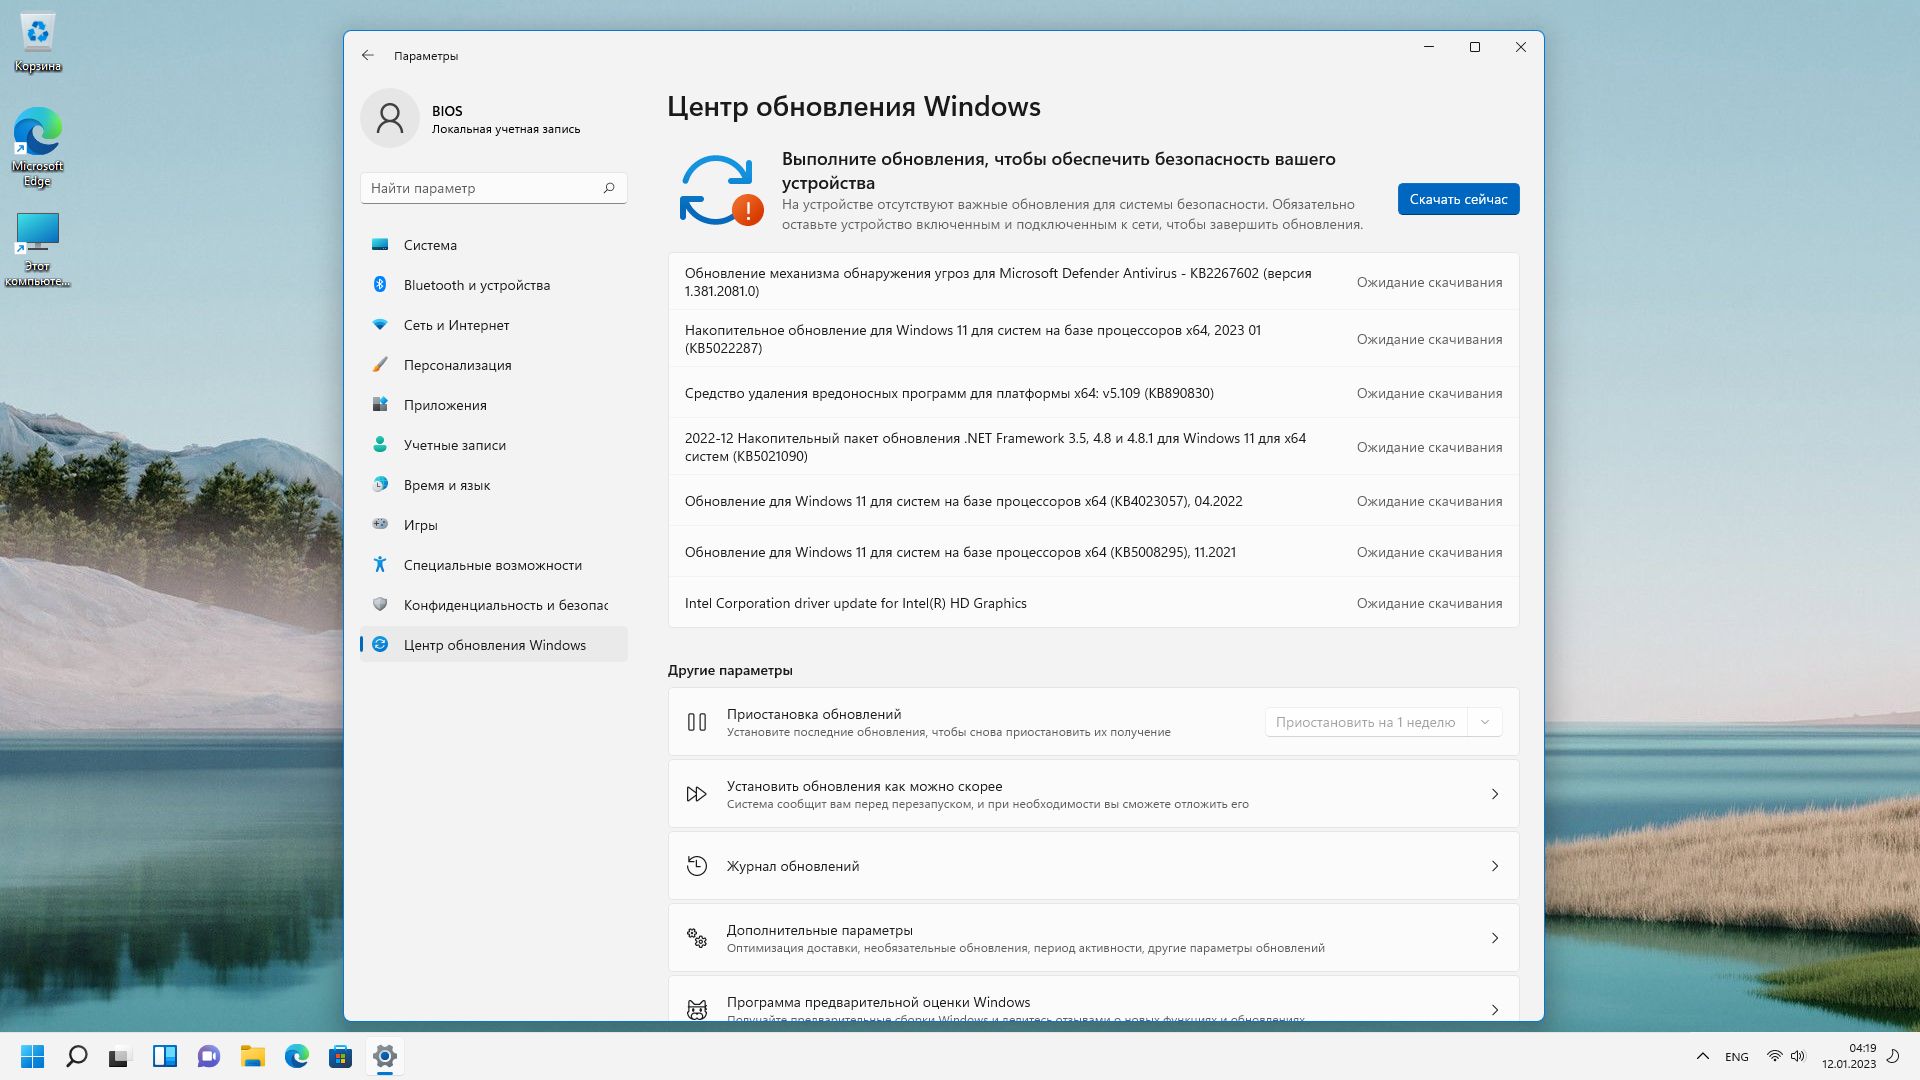1920x1080 pixels.
Task: Open Microsoft Store from taskbar
Action: tap(341, 1056)
